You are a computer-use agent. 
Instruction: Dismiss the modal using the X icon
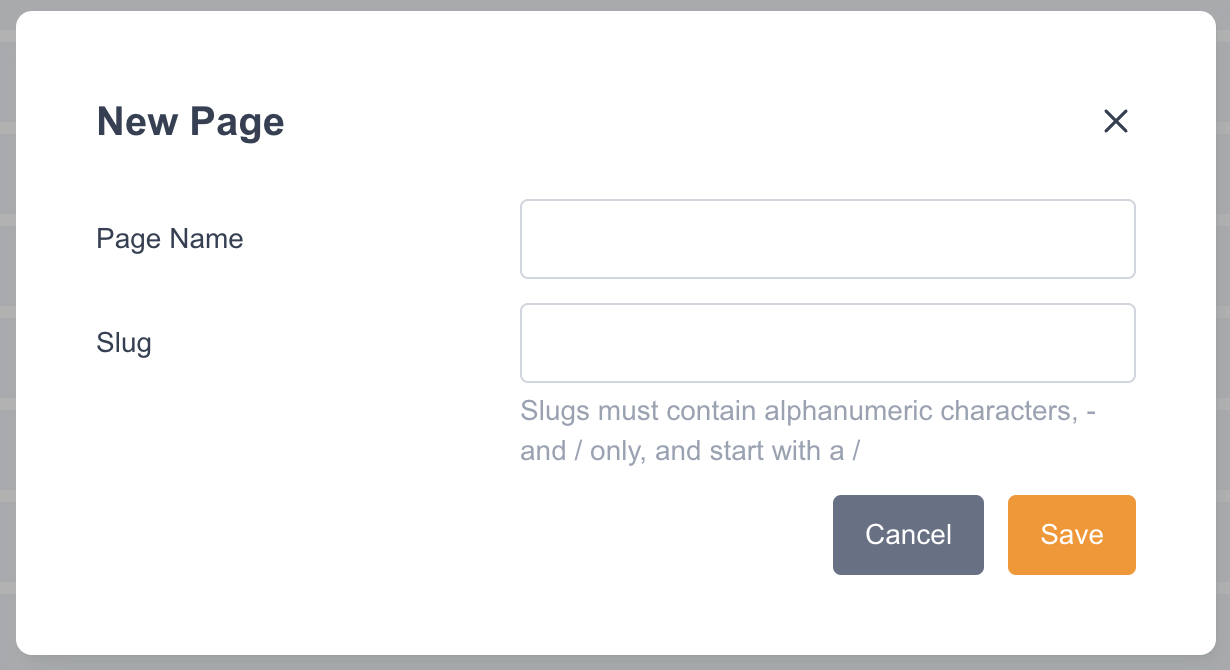1115,122
